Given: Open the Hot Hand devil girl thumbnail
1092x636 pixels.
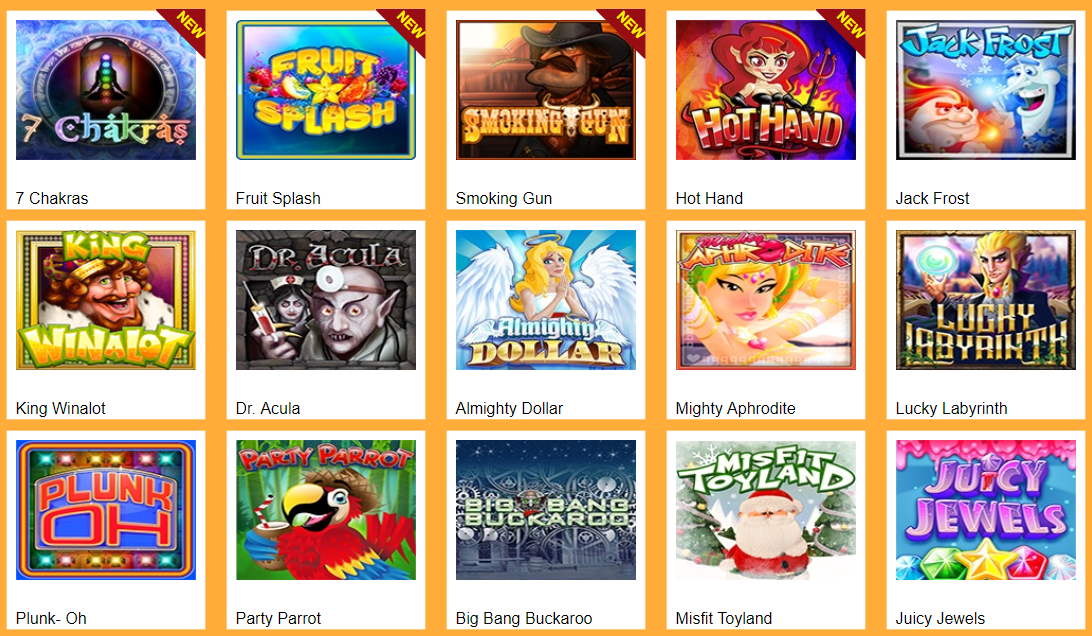Looking at the screenshot, I should click(x=766, y=90).
